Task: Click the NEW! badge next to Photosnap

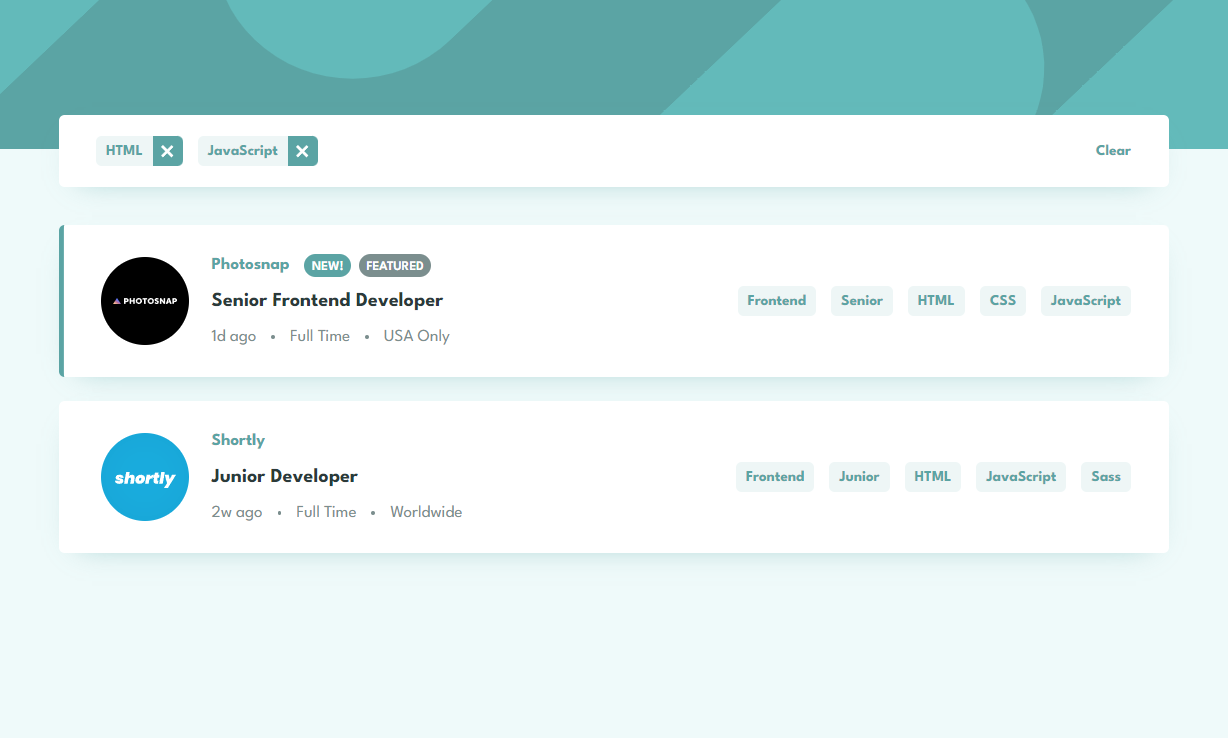Action: [327, 266]
